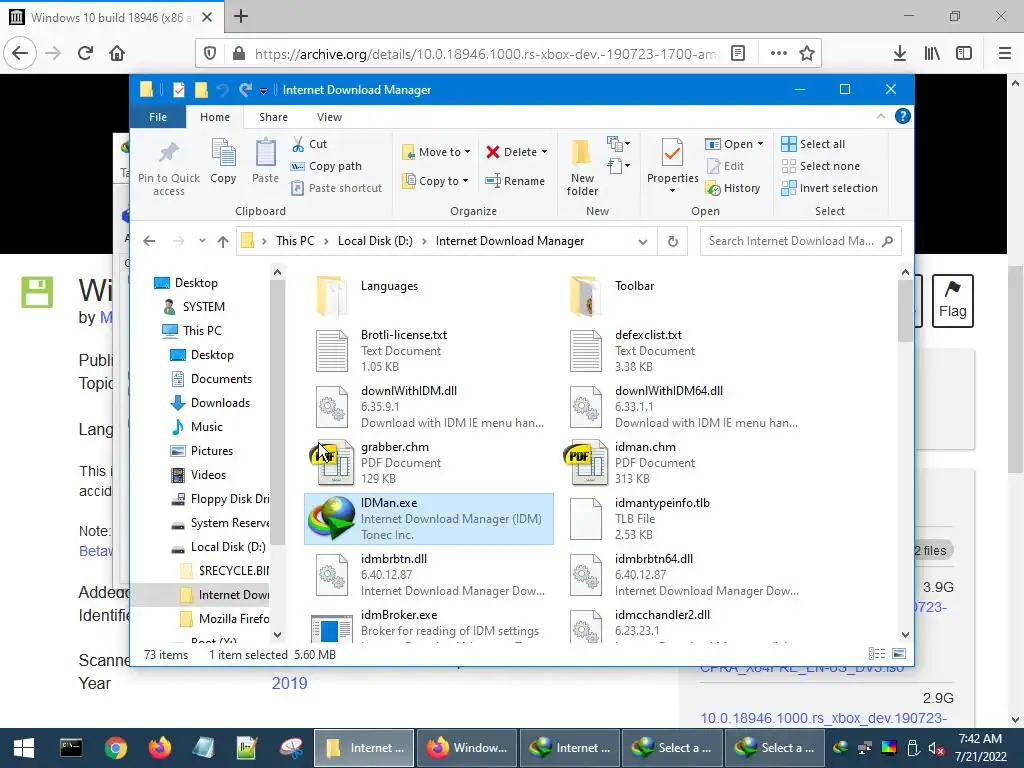
Task: Click Select none in the ribbon
Action: [x=821, y=166]
